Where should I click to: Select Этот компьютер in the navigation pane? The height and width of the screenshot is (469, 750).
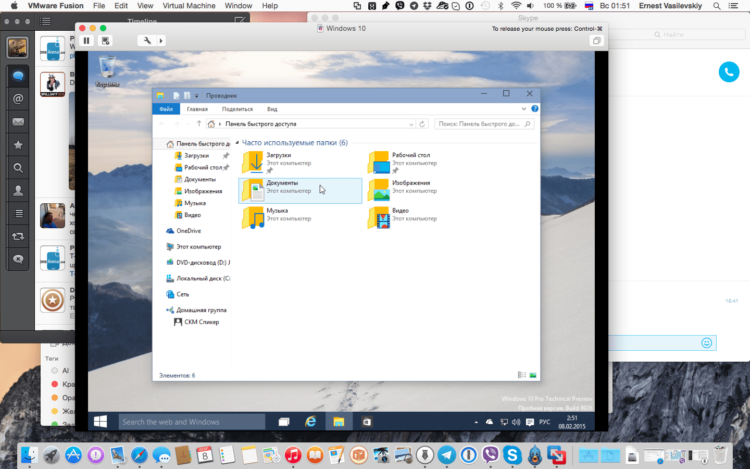pyautogui.click(x=198, y=247)
